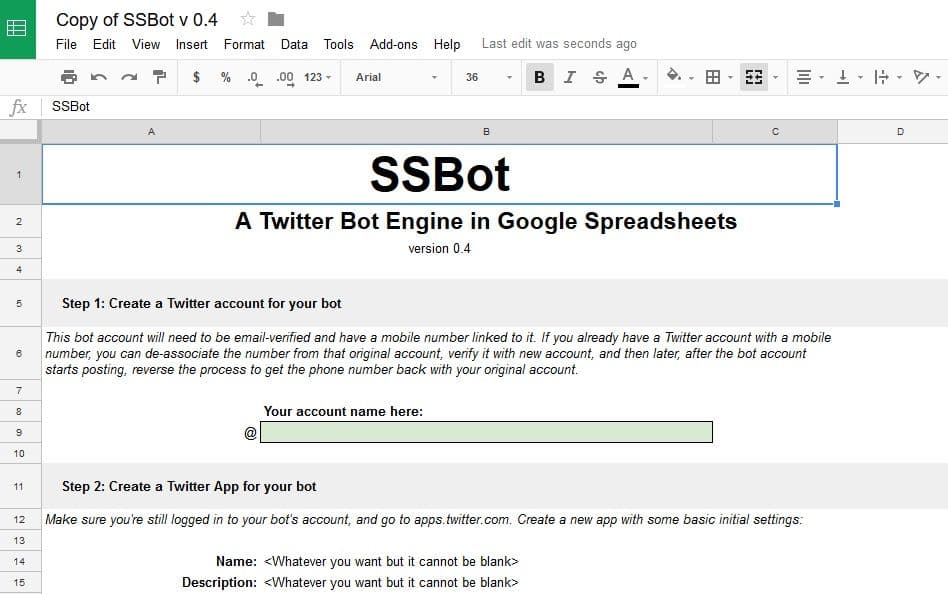Expand borders dropdown arrow
Image resolution: width=948 pixels, height=594 pixels.
[730, 78]
